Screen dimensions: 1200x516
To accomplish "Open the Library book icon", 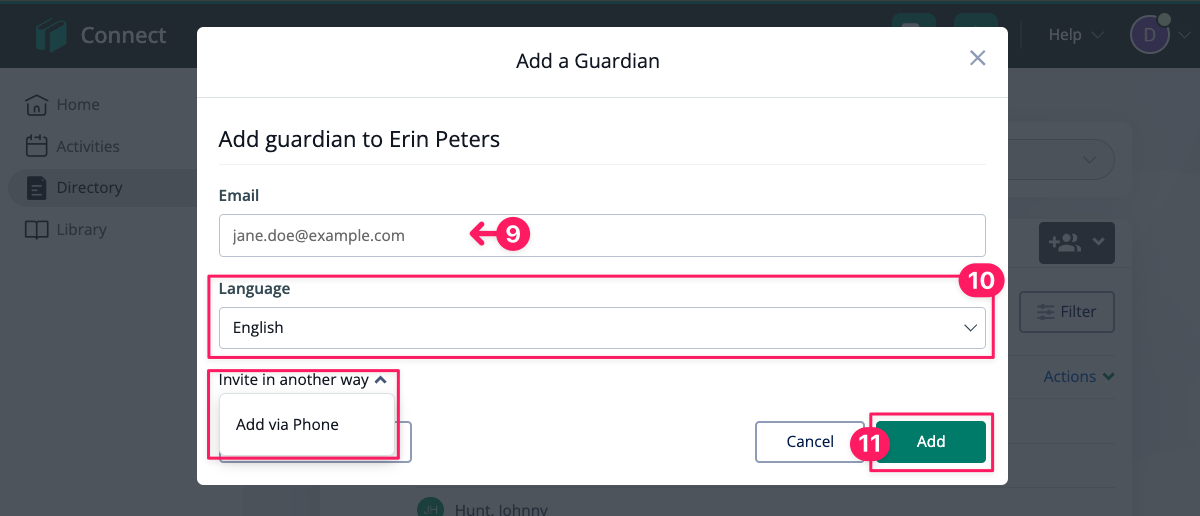I will tap(37, 229).
